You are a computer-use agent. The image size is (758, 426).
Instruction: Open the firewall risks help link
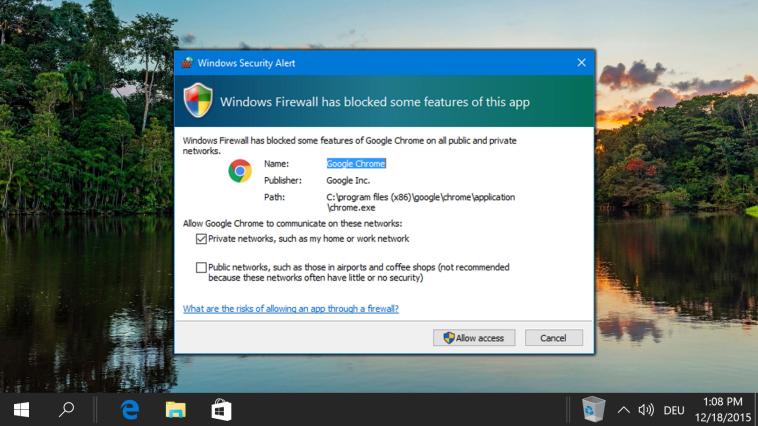[x=291, y=308]
